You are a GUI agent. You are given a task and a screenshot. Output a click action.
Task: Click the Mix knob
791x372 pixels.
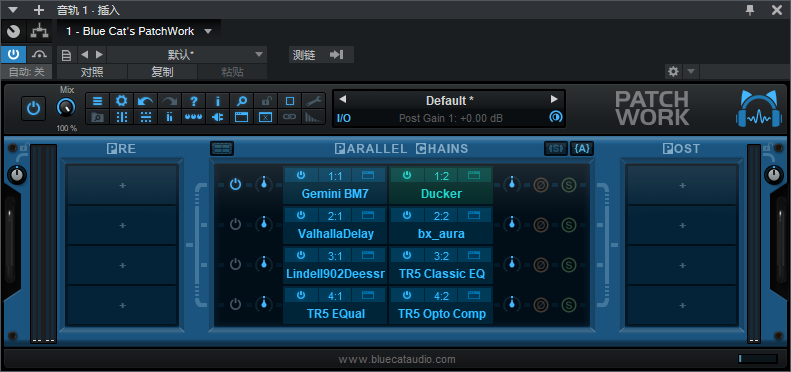[67, 108]
